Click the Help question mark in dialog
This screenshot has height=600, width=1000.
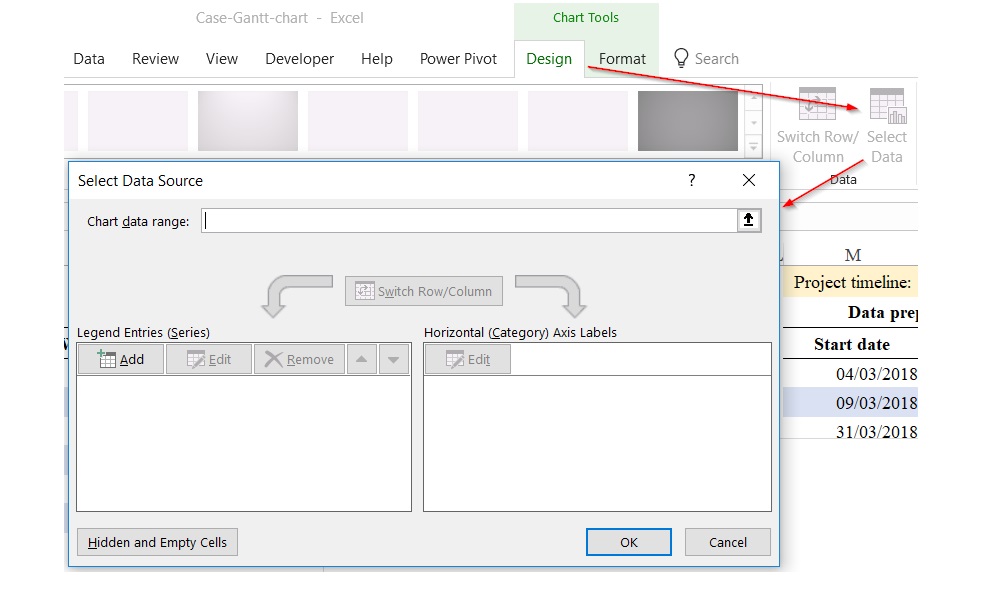(691, 181)
